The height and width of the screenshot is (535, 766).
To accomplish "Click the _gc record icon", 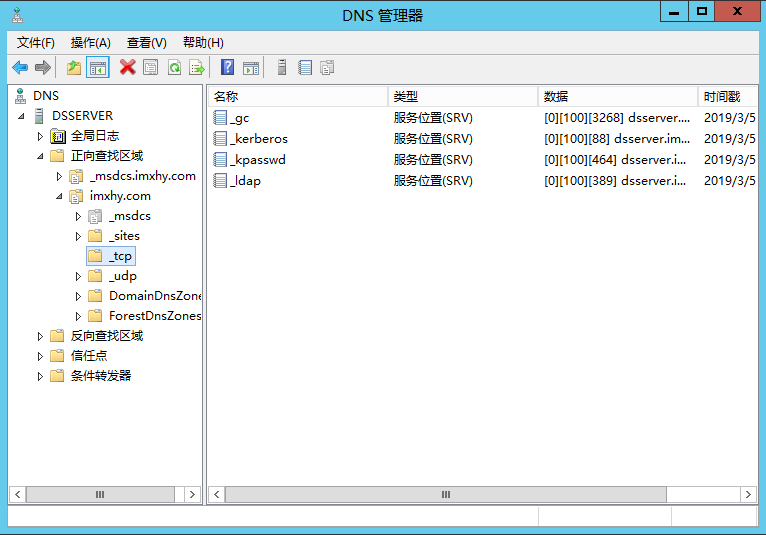I will (220, 117).
